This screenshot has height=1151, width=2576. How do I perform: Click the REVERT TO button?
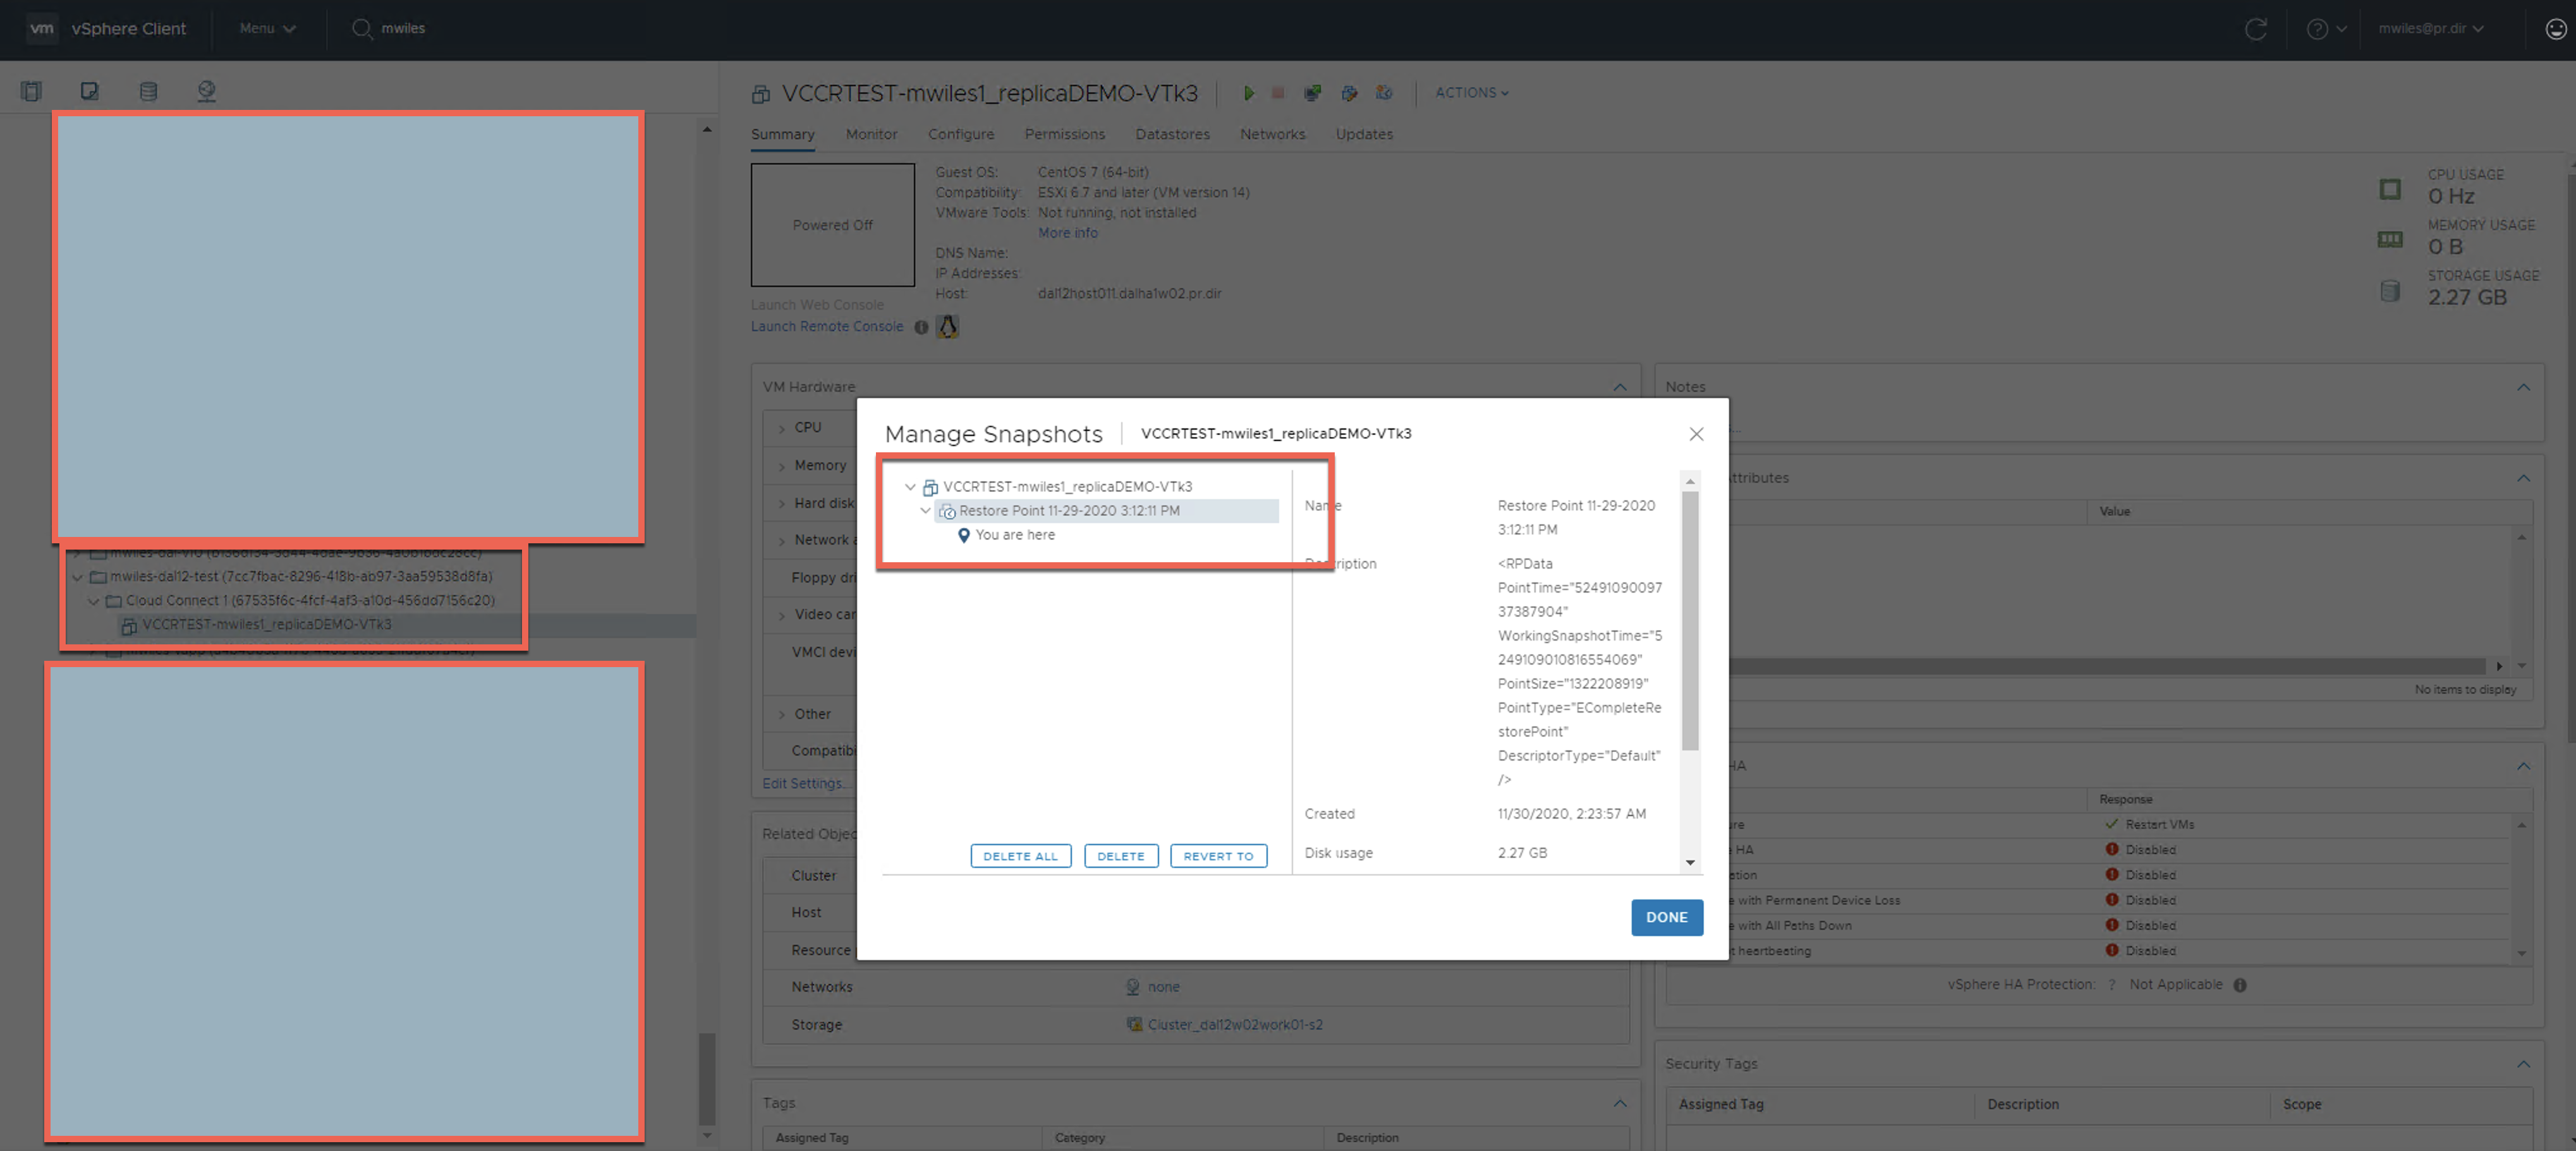pos(1217,856)
